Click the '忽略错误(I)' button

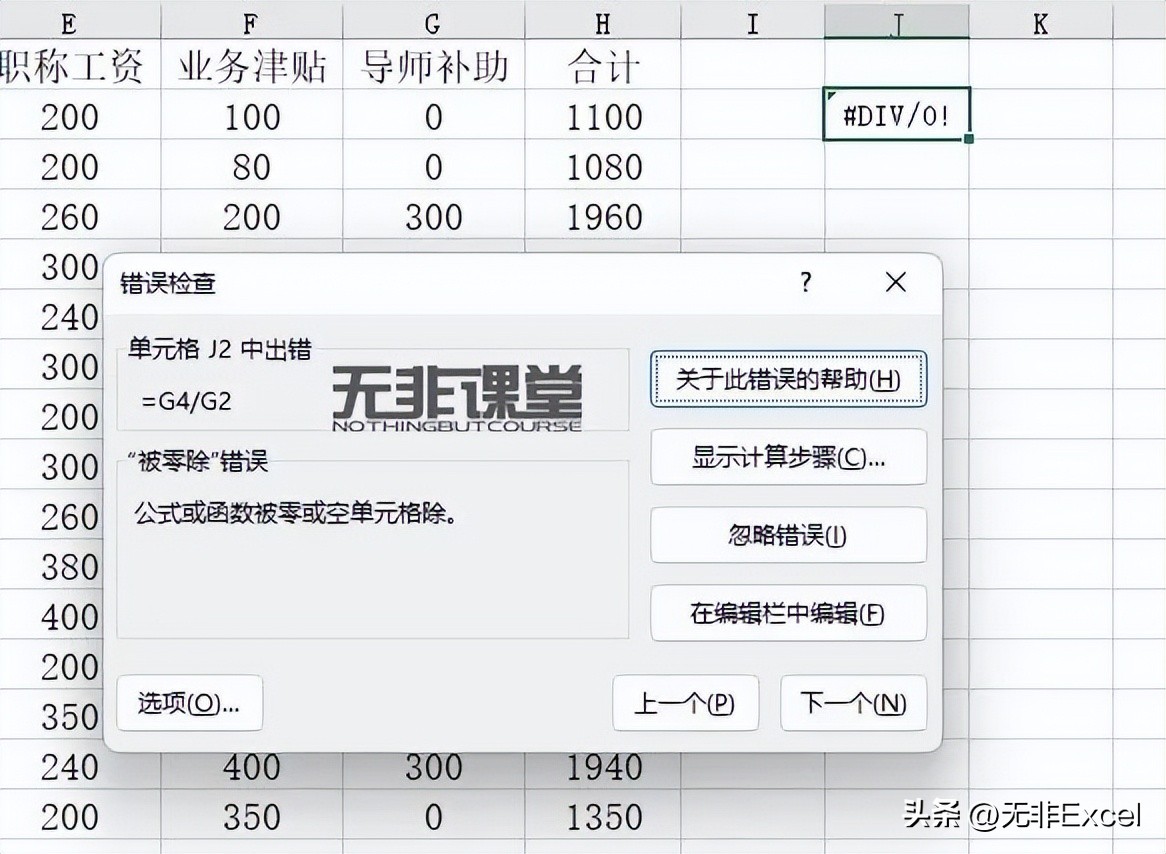[788, 535]
